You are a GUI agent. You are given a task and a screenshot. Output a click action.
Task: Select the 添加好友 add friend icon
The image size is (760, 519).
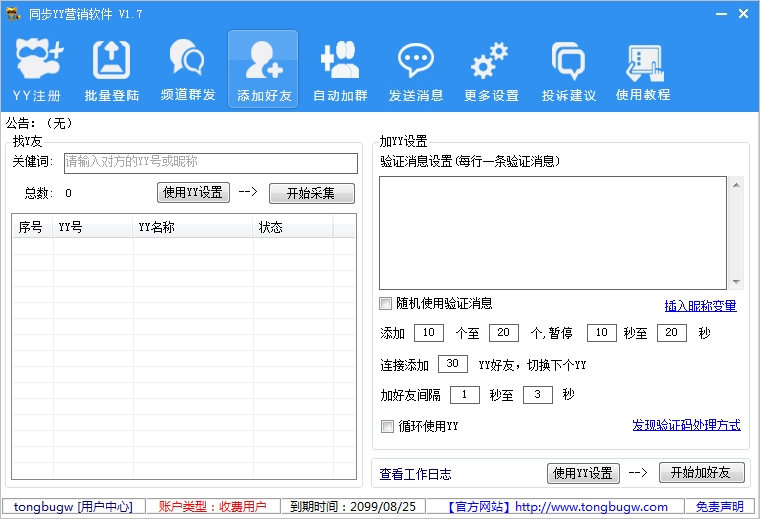point(263,69)
